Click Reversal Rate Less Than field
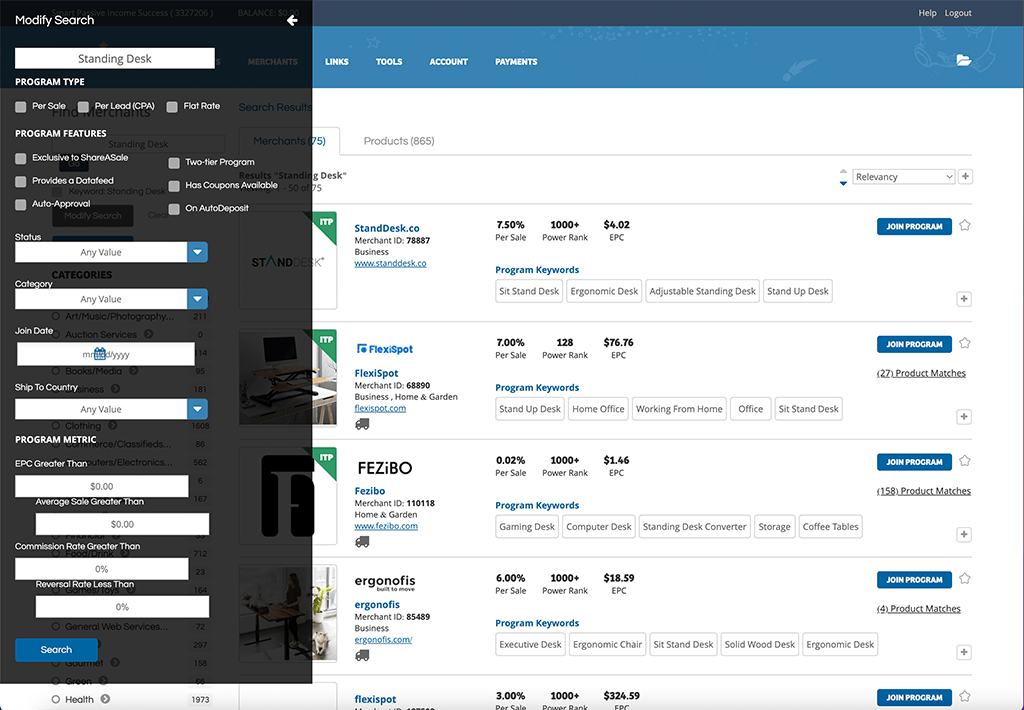This screenshot has width=1024, height=710. point(122,607)
